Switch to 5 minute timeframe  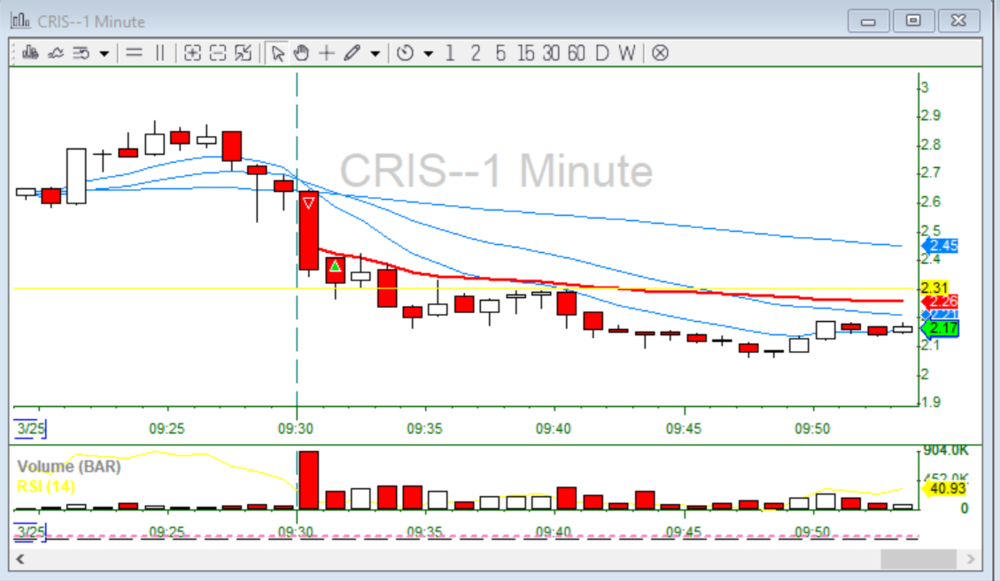(500, 53)
